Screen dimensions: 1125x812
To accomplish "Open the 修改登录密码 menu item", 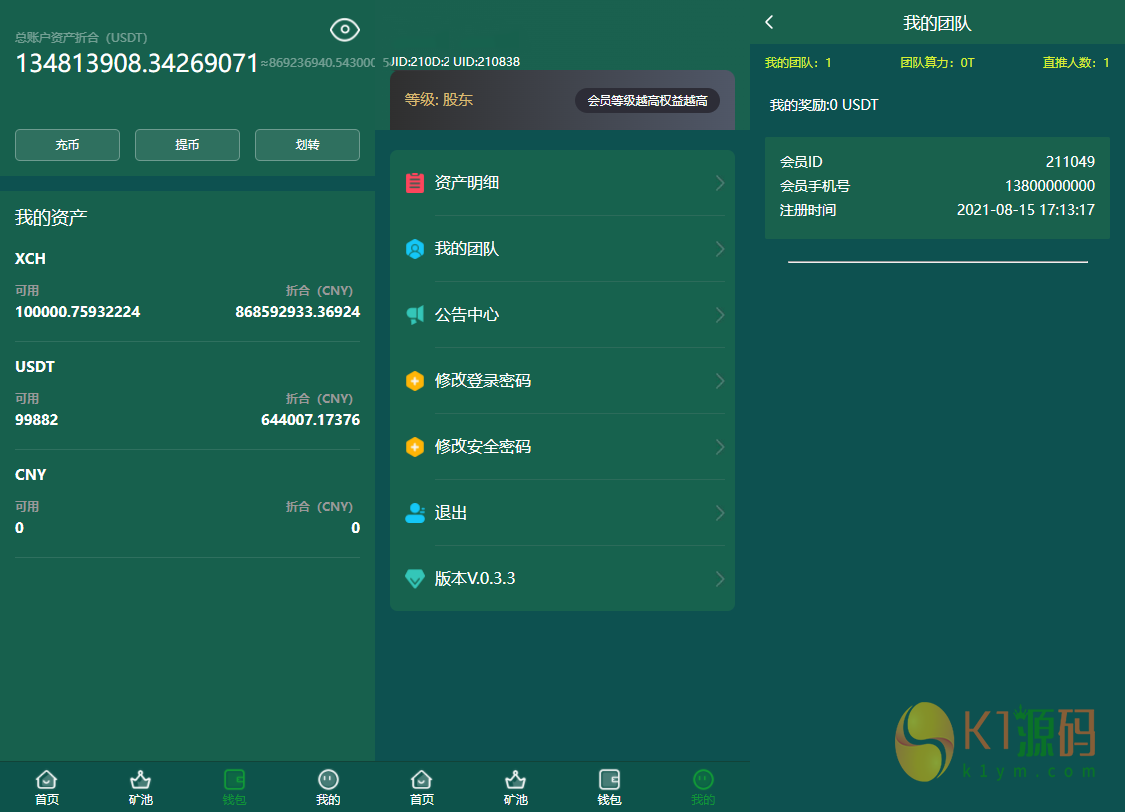I will tap(483, 381).
